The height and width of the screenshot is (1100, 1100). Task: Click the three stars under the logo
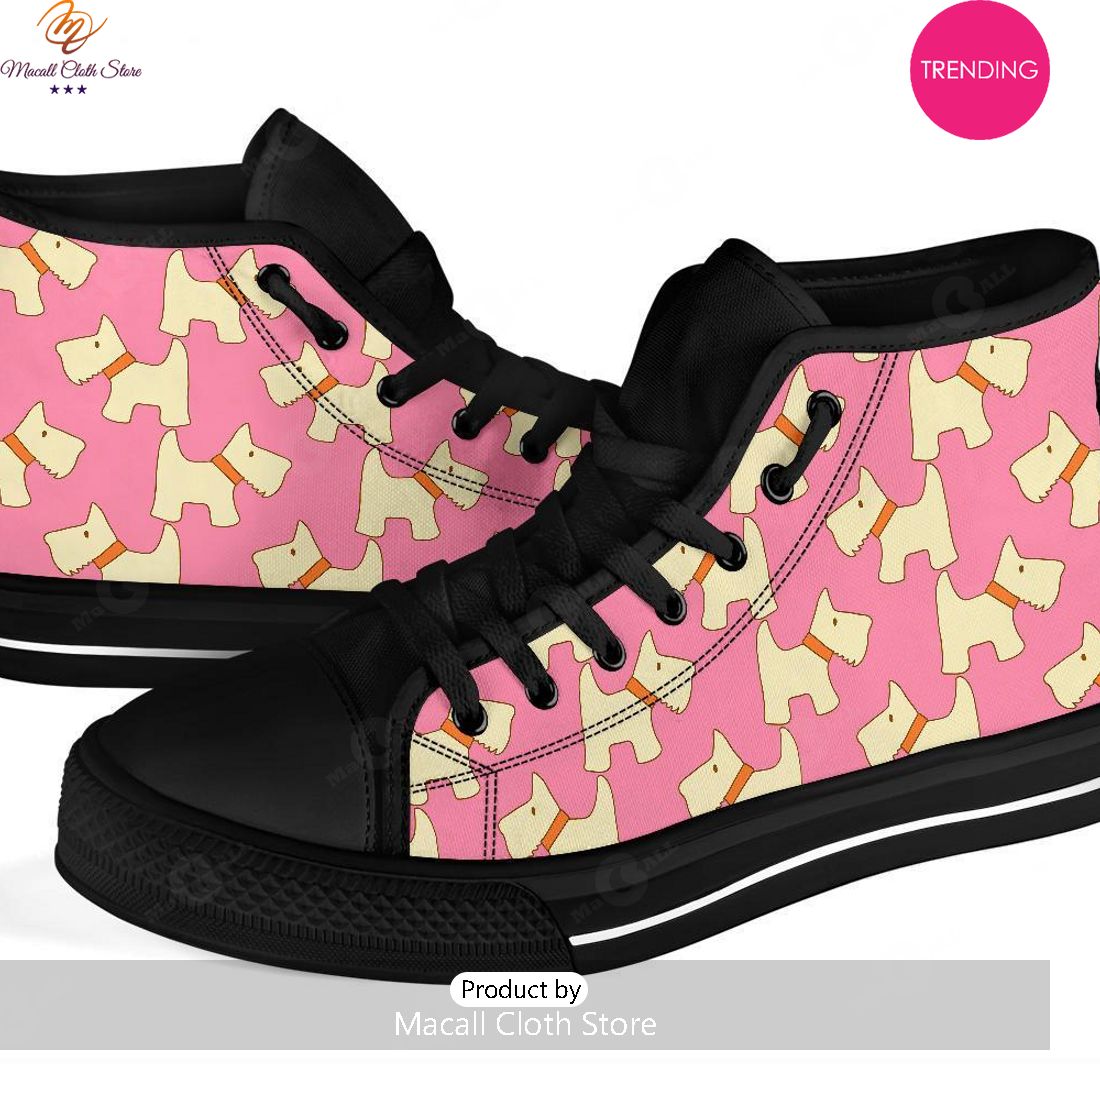pos(68,89)
